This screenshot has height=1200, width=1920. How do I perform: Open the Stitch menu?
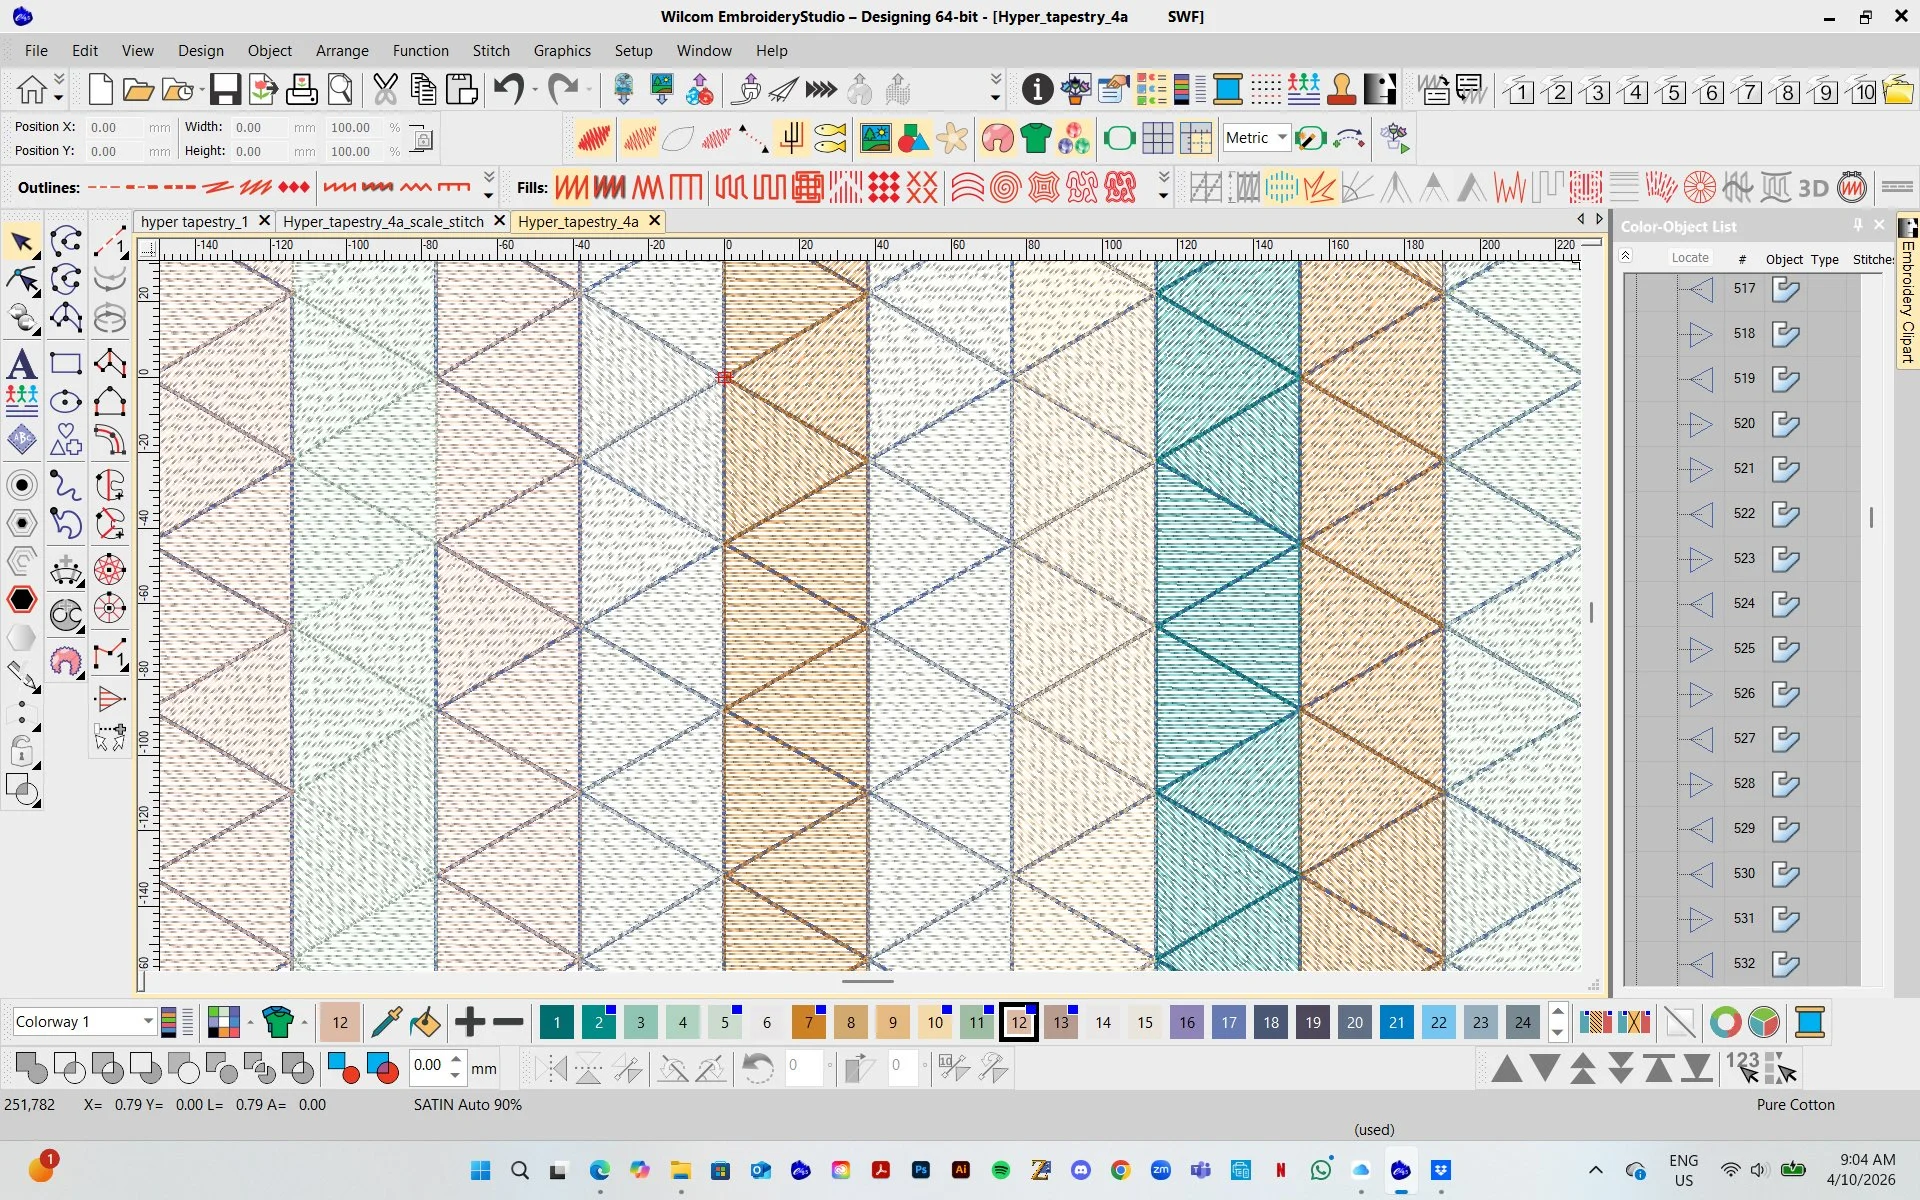pyautogui.click(x=491, y=50)
